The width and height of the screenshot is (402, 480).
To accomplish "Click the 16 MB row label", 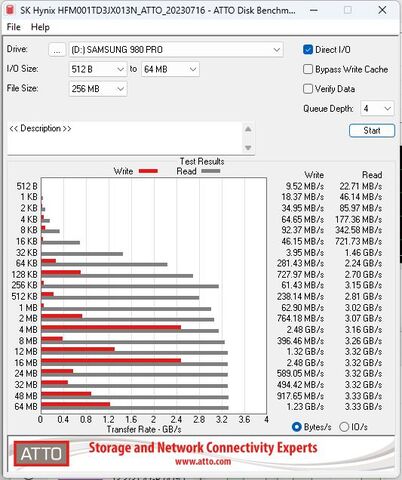I will (26, 363).
